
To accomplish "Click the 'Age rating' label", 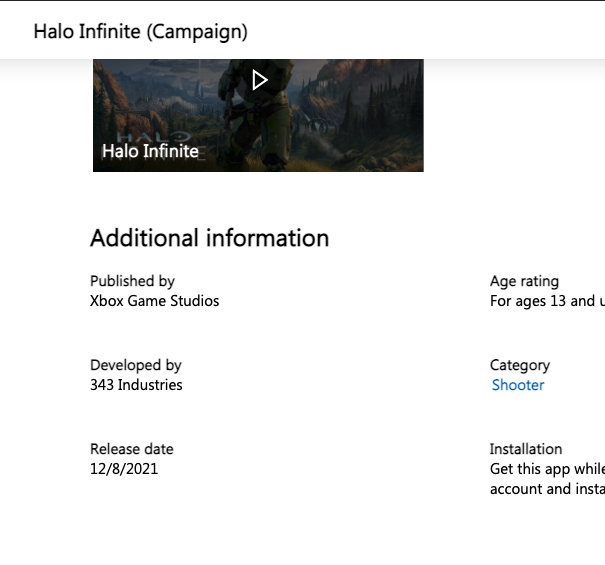I will tap(524, 281).
